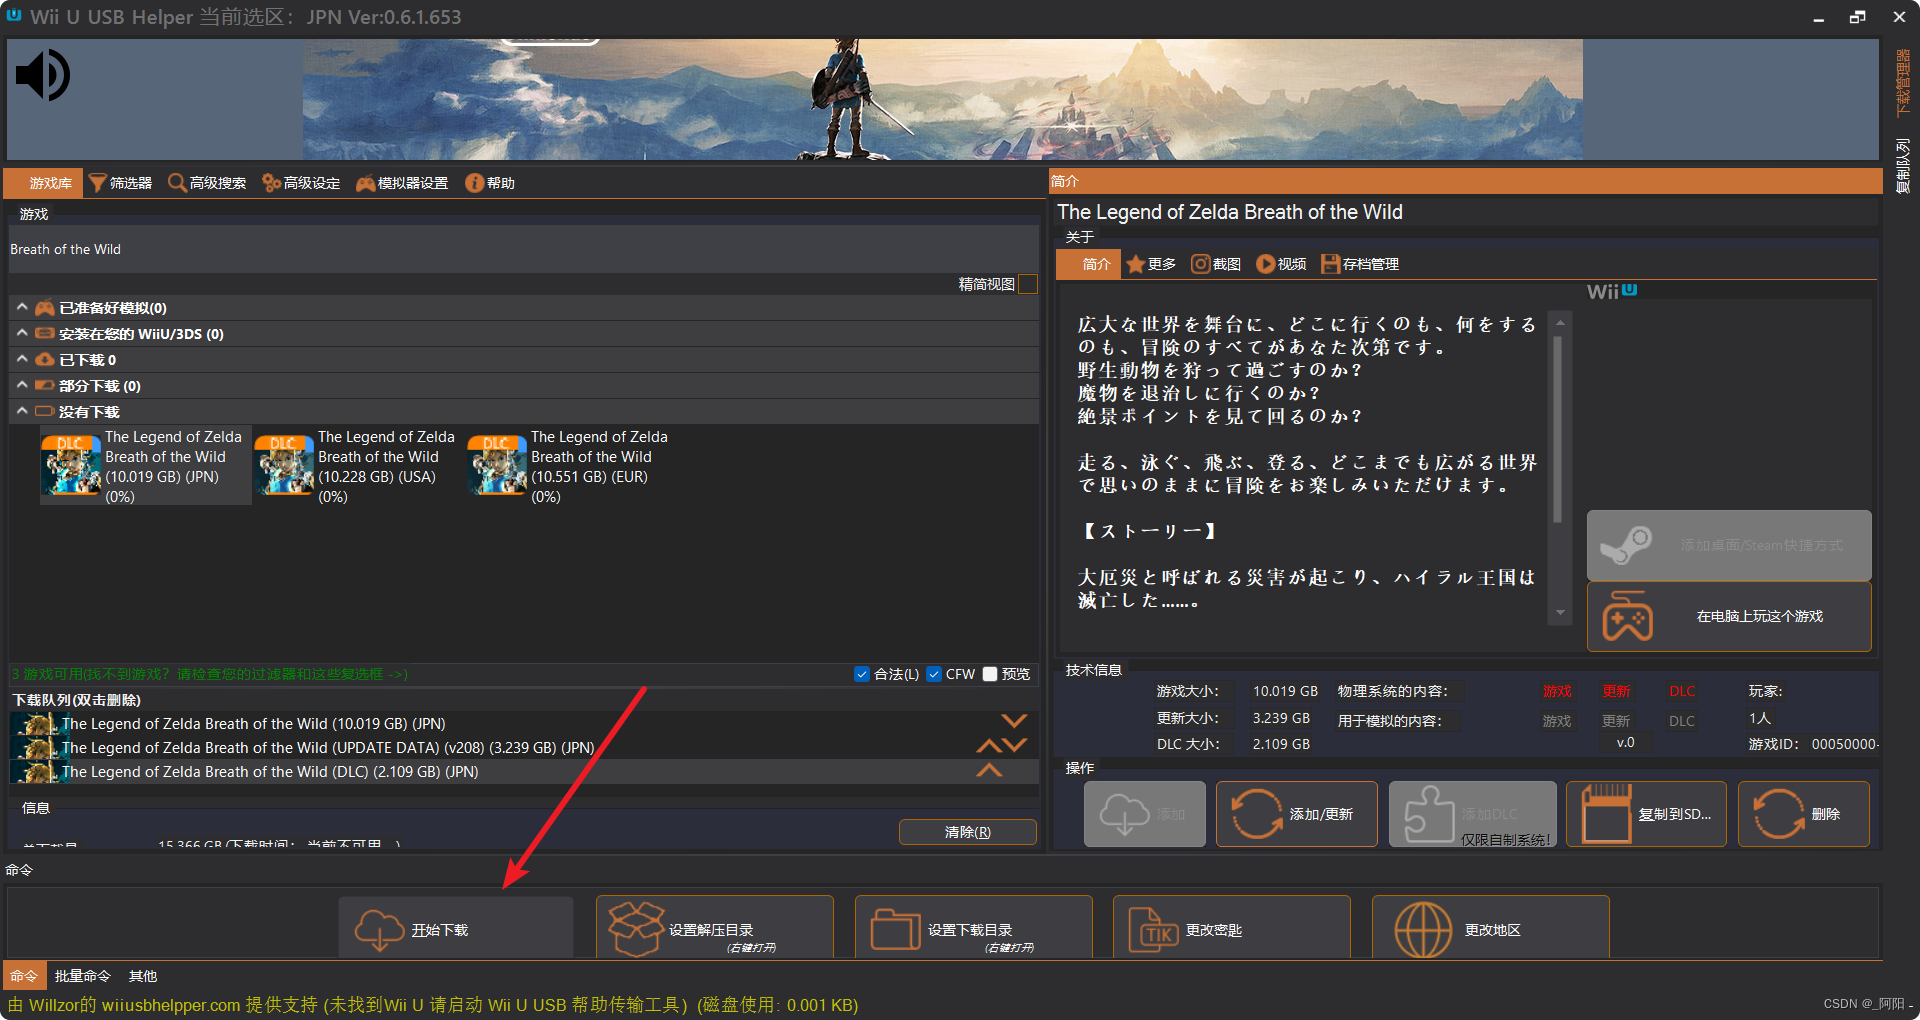
Task: Click the 添加DLC puzzle piece button
Action: [x=1472, y=814]
